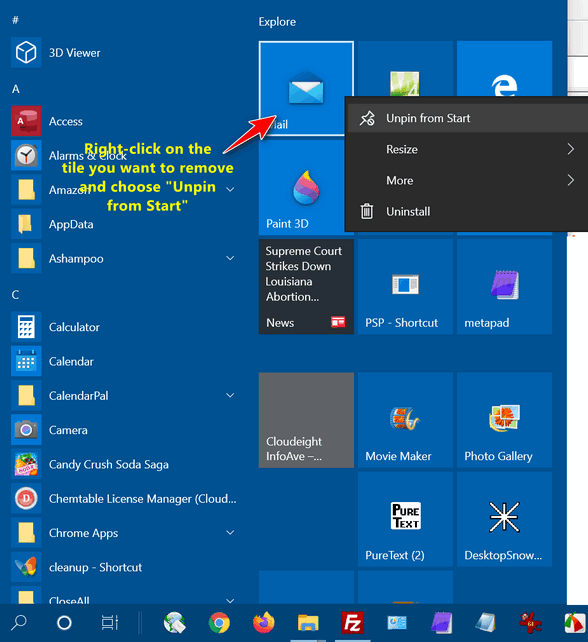
Task: Open FileZilla from the taskbar
Action: [x=353, y=623]
